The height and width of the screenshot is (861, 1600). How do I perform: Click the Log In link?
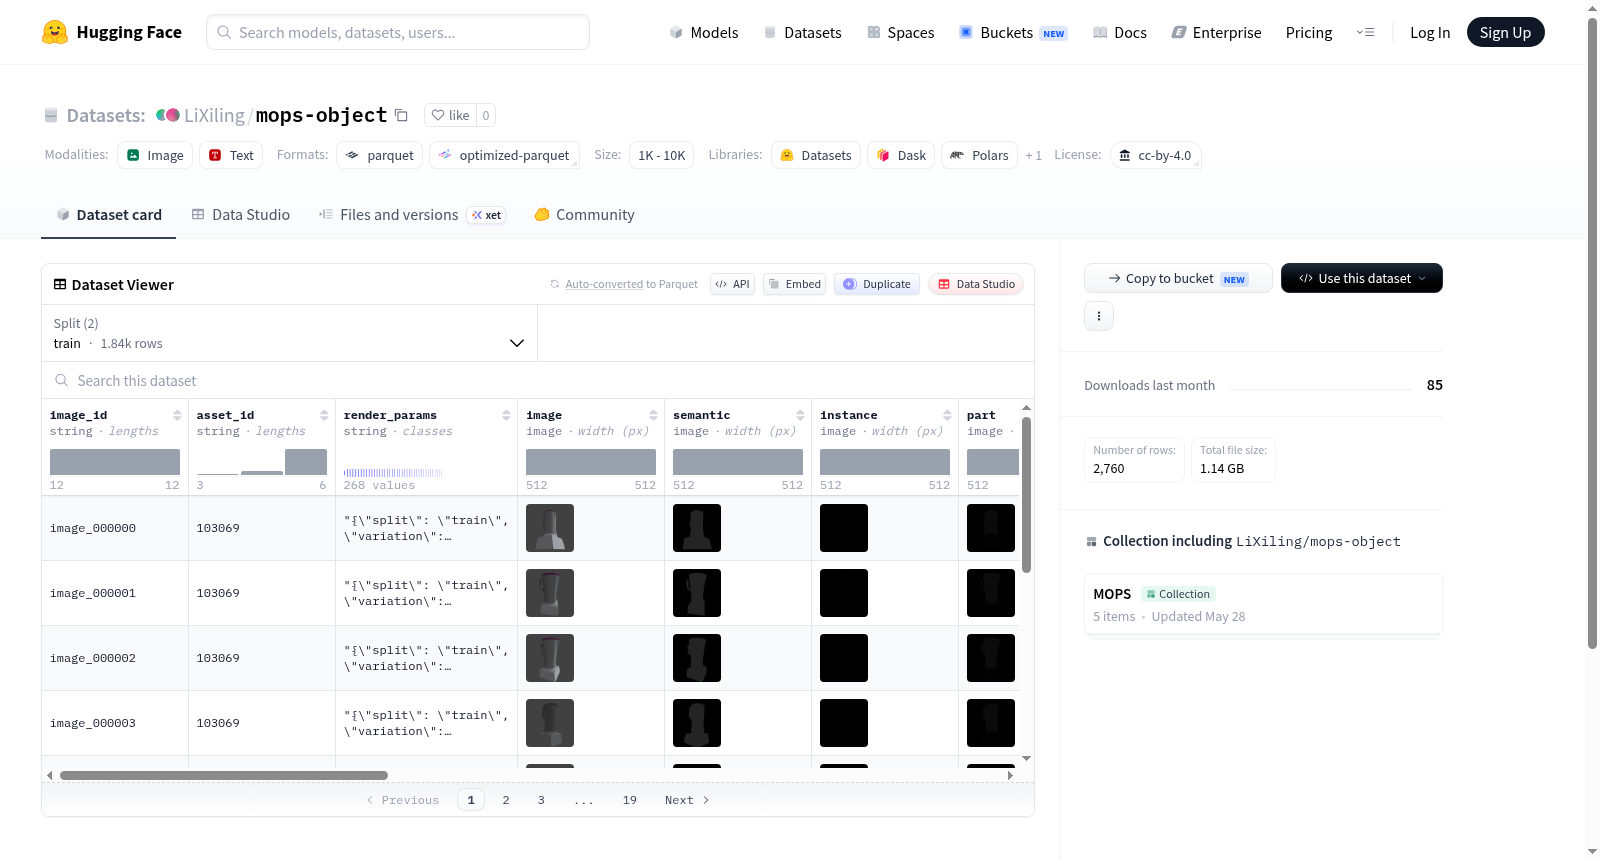(1430, 32)
